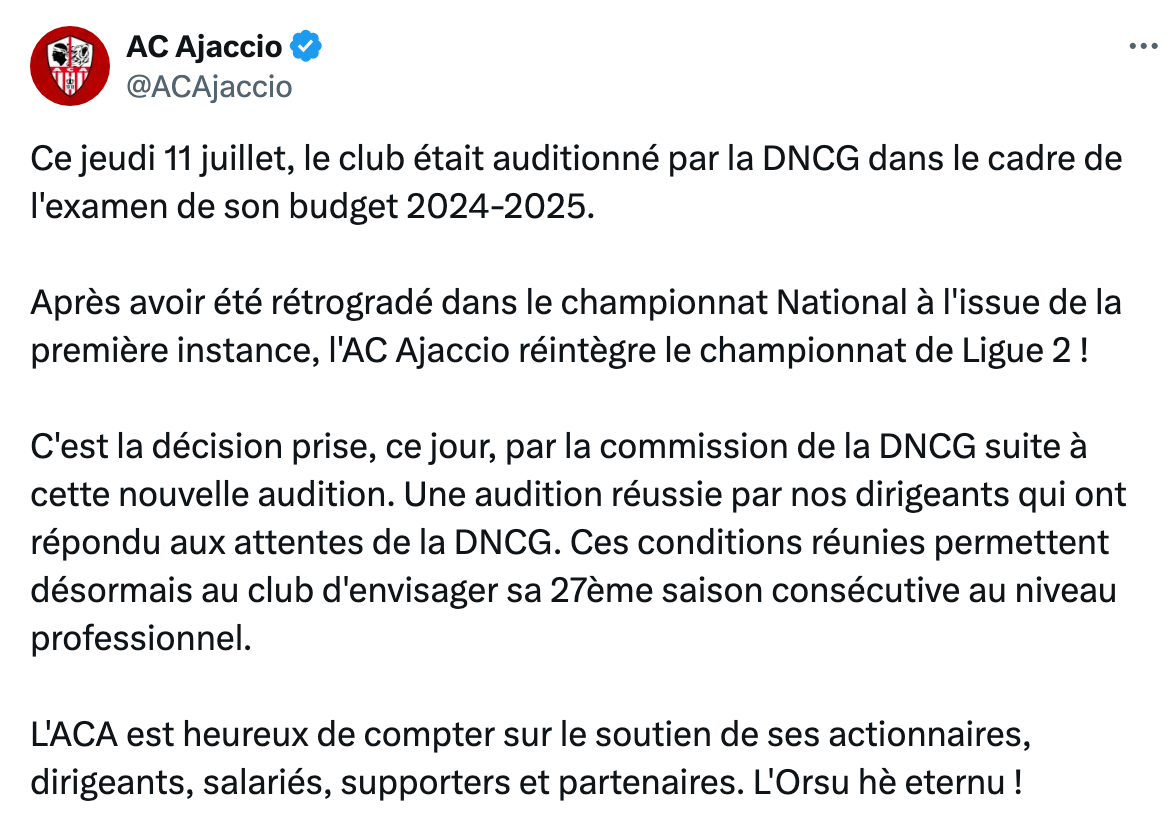This screenshot has height=822, width=1170.
Task: Click 'DNCG' in the first sentence
Action: [811, 159]
